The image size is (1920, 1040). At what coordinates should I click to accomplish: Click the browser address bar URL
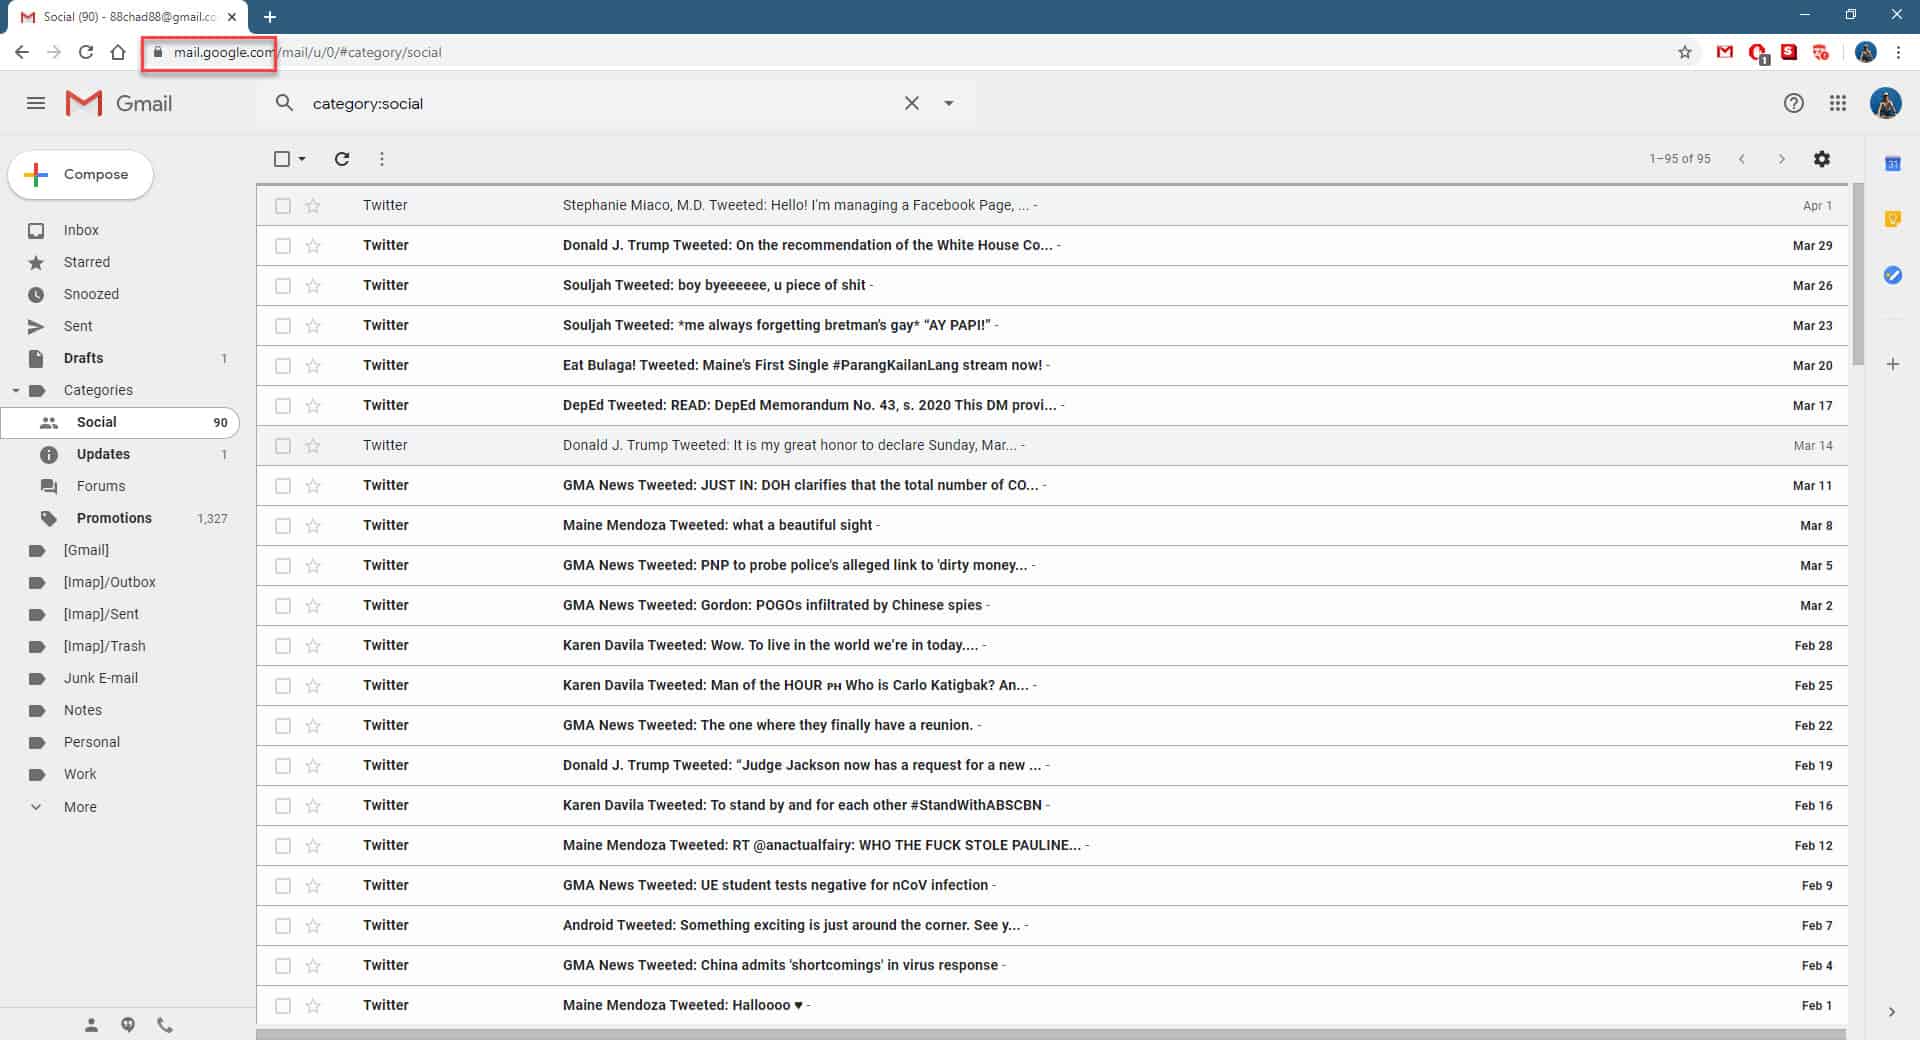pos(307,52)
